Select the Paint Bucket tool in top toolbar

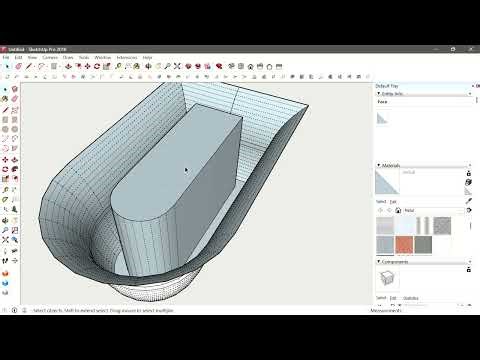click(x=137, y=67)
